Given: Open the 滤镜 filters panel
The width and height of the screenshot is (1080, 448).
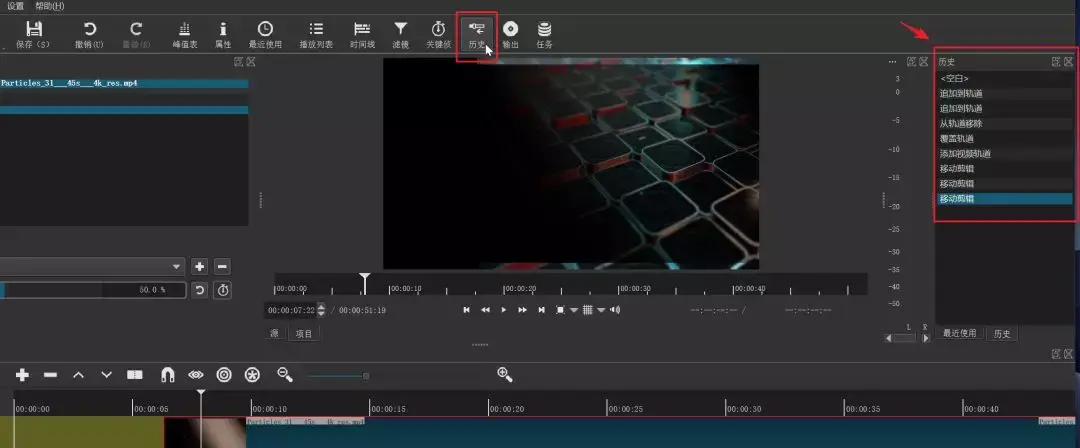Looking at the screenshot, I should (x=400, y=34).
